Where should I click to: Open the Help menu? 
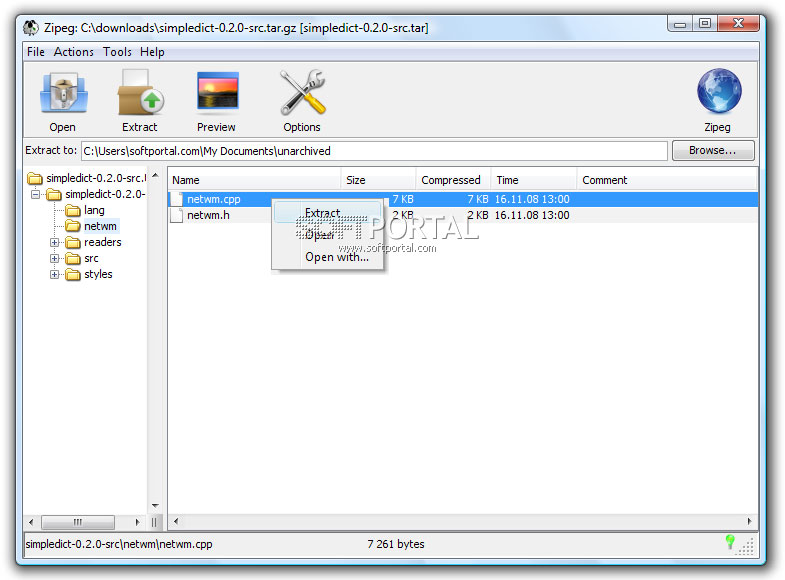pos(152,52)
